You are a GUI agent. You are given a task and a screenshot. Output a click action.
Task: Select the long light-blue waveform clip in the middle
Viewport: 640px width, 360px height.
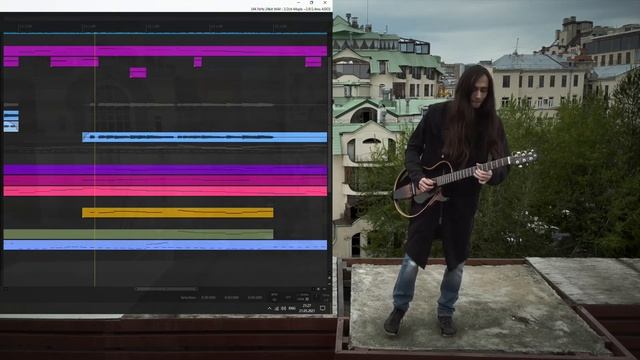click(x=204, y=137)
